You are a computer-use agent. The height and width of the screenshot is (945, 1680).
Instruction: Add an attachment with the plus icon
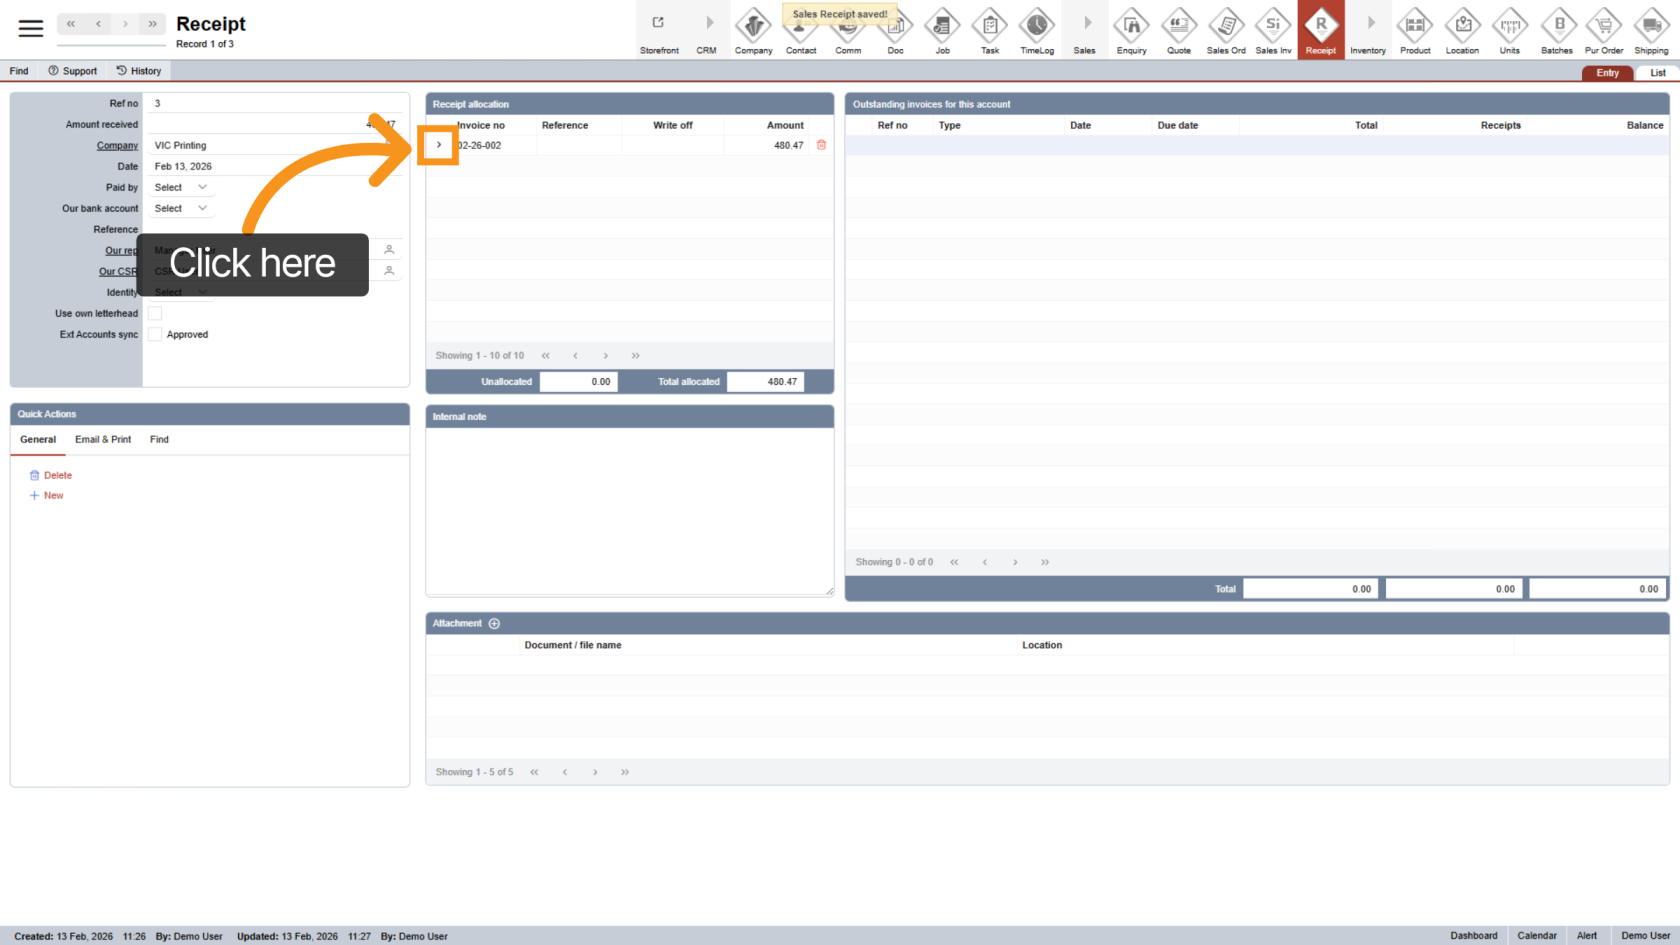[x=494, y=624]
